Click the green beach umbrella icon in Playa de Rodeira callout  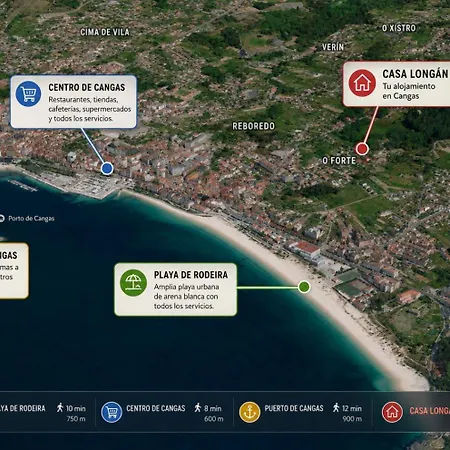coord(133,283)
